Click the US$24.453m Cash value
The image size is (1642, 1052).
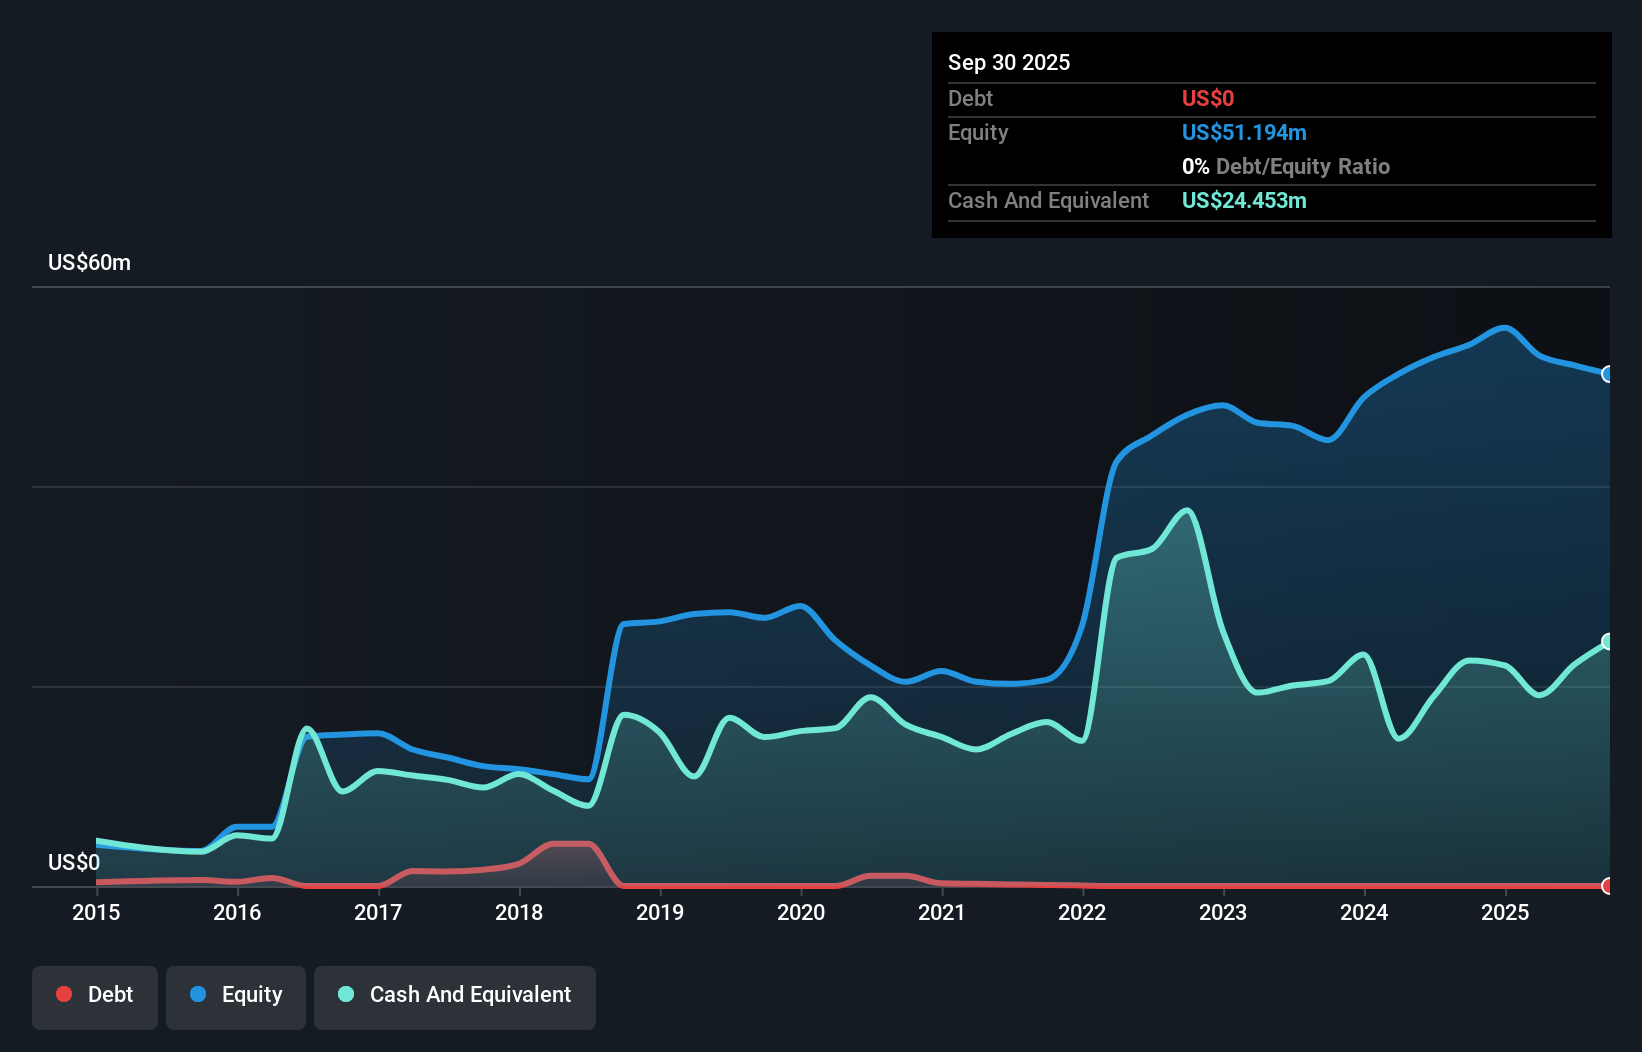coord(1244,200)
